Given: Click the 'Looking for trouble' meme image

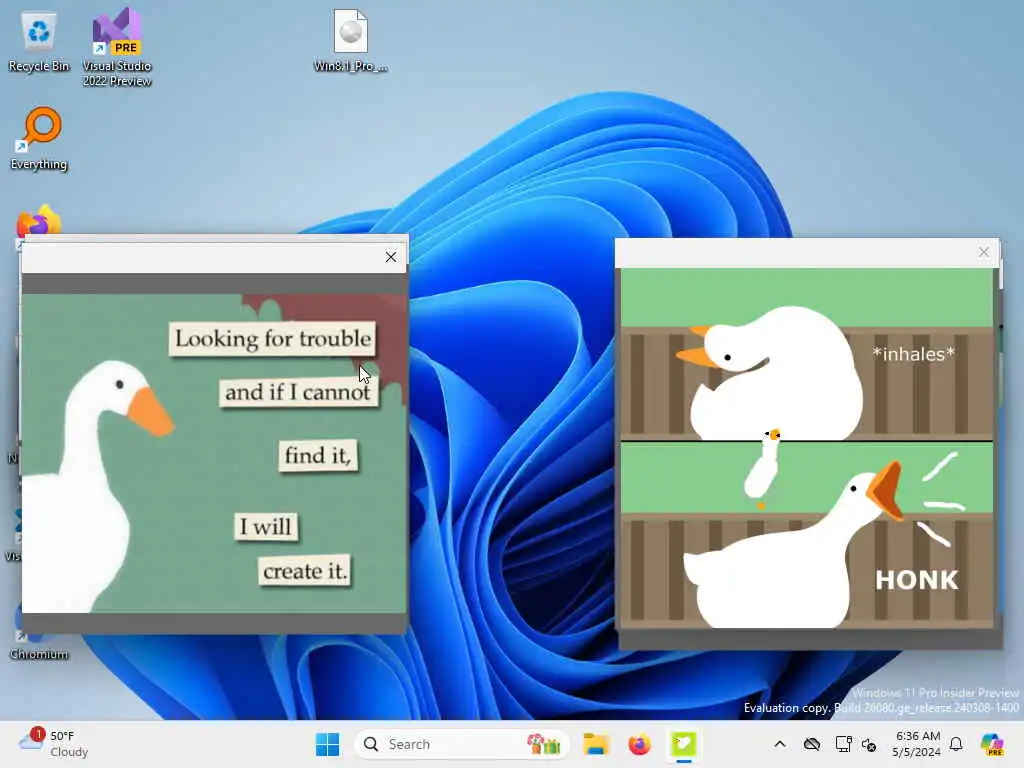Looking at the screenshot, I should (214, 453).
